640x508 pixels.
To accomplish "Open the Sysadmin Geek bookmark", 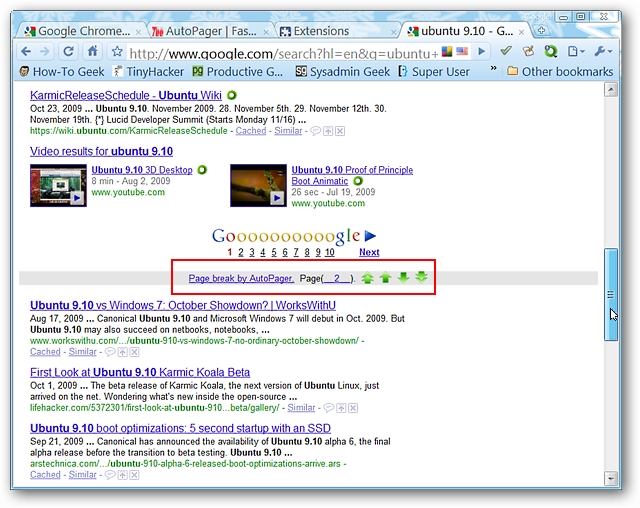I will click(x=342, y=72).
